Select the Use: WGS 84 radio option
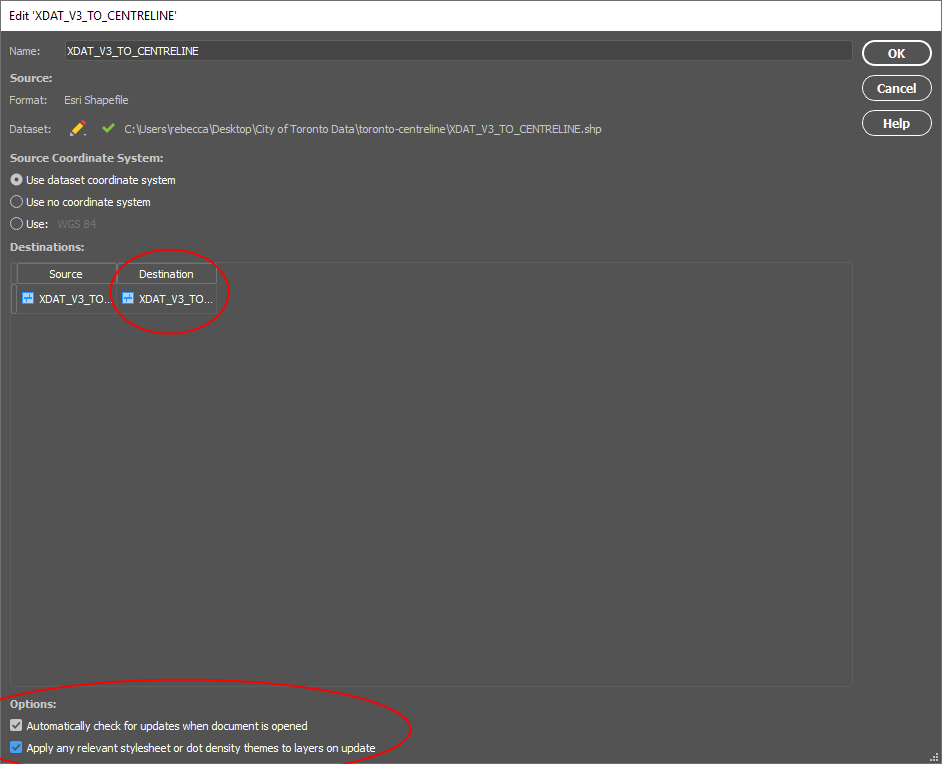Viewport: 942px width, 764px height. [16, 224]
